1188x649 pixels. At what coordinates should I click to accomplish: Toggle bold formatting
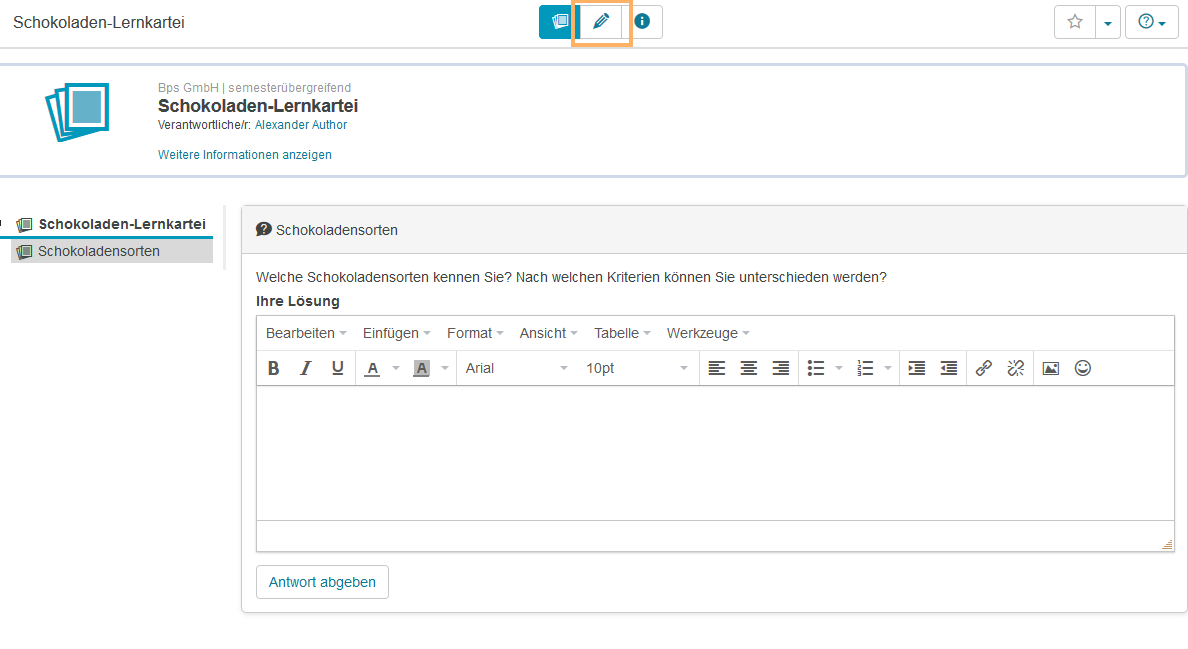tap(273, 368)
